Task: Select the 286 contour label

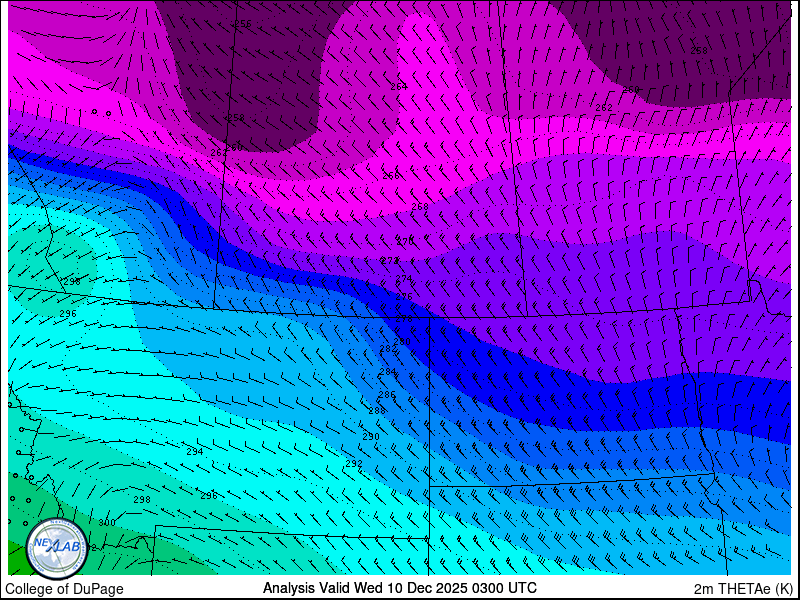Action: [x=387, y=394]
